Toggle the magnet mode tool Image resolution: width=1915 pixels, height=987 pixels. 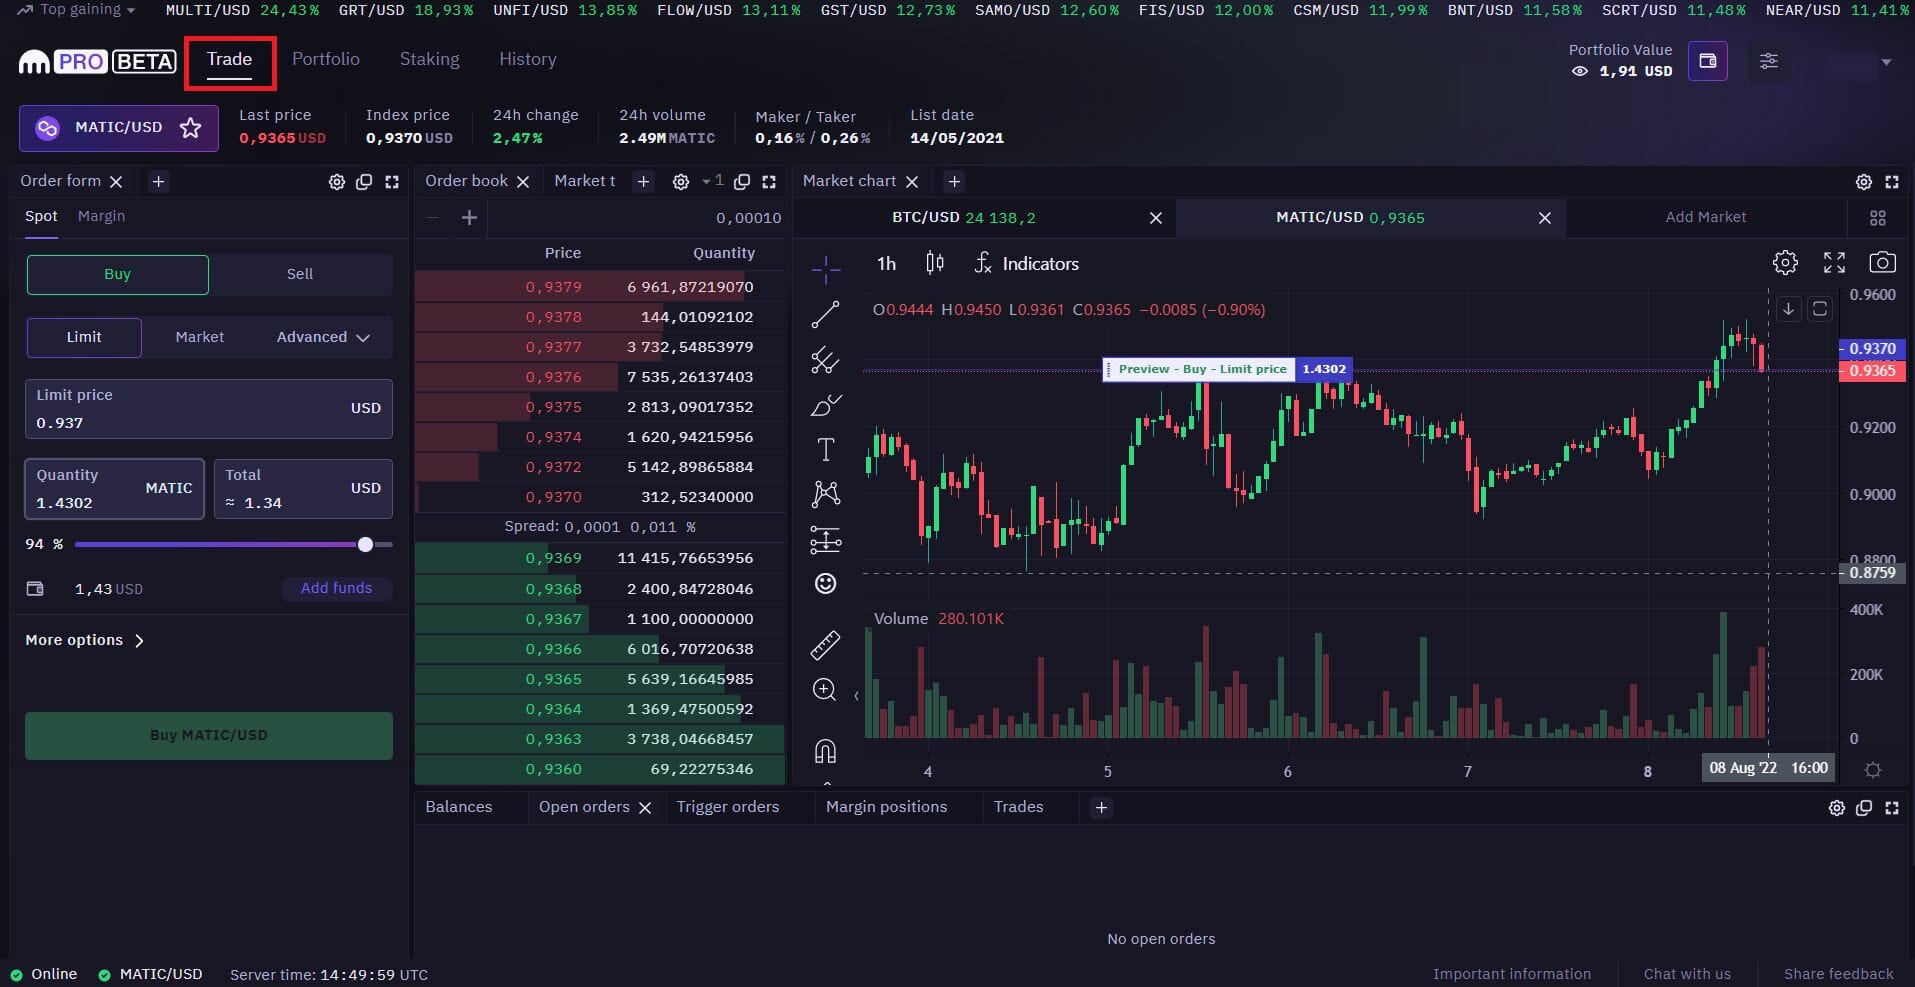pos(825,751)
